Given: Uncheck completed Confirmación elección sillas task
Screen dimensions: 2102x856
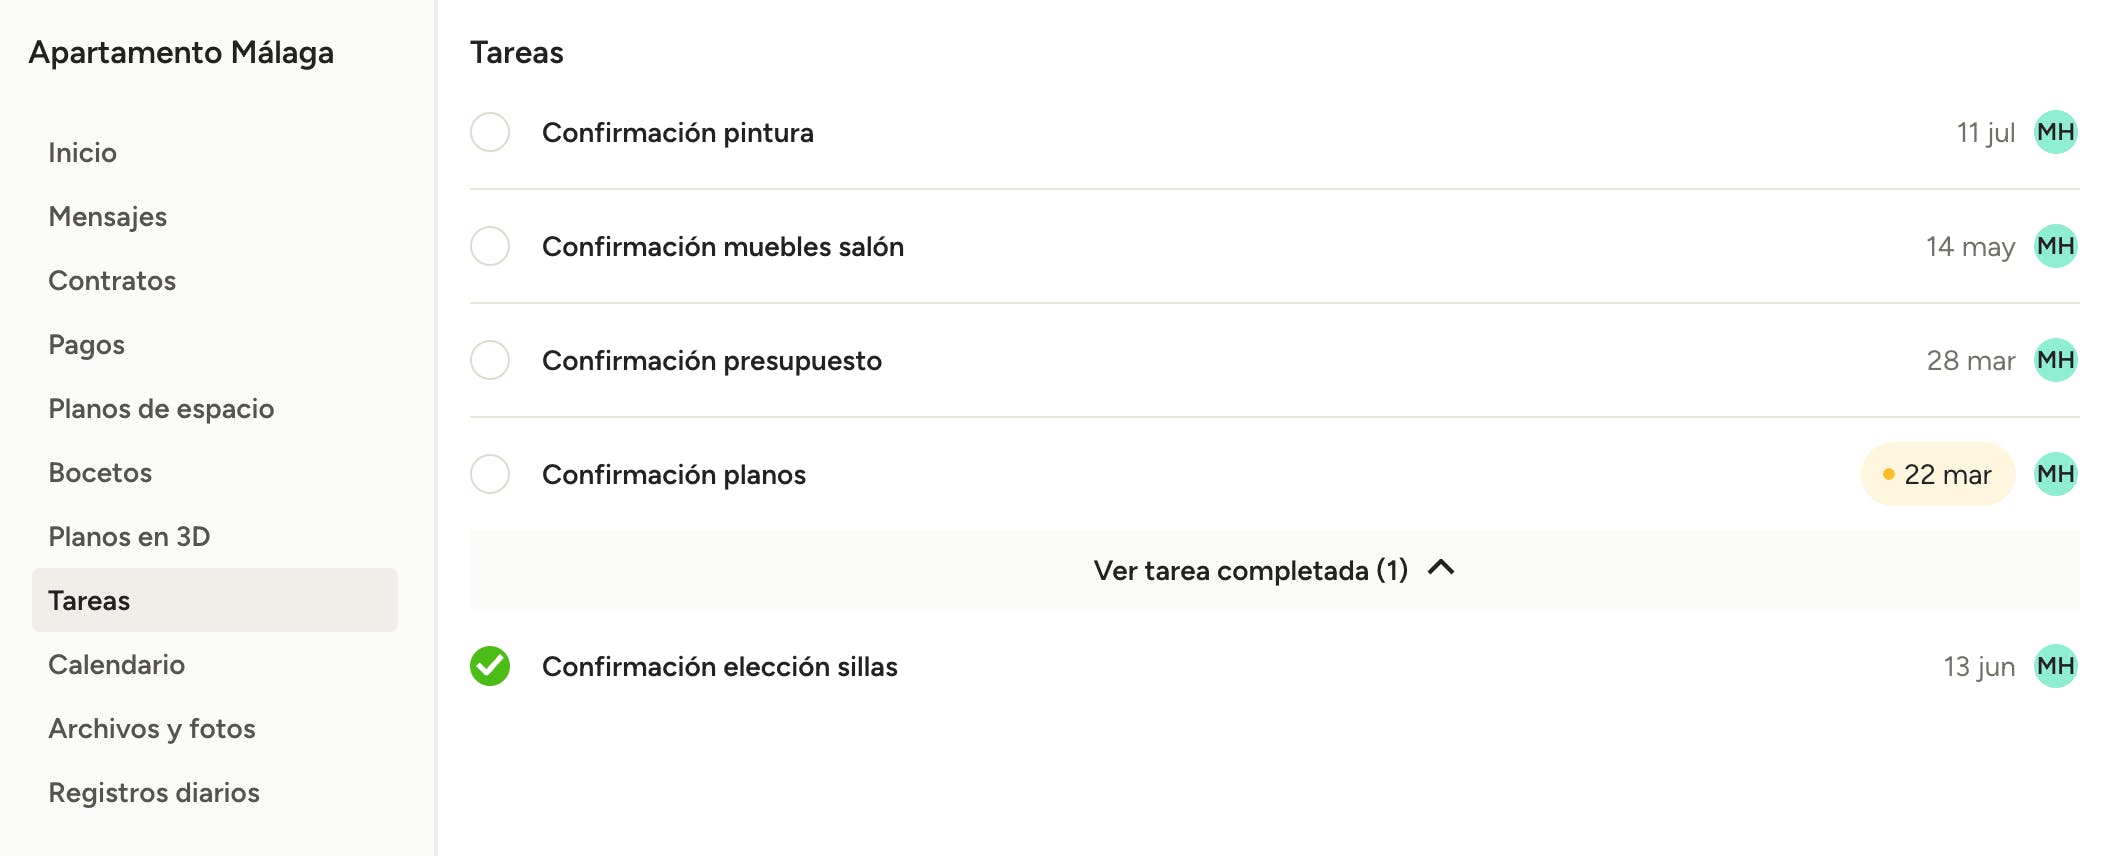Looking at the screenshot, I should click(x=490, y=666).
